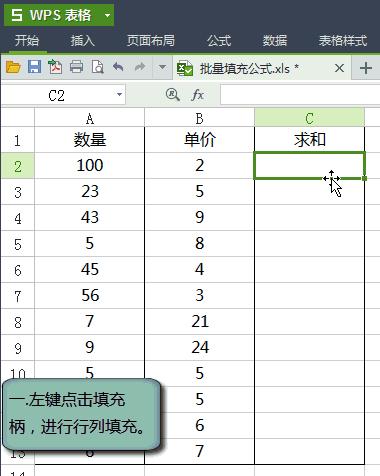Screen dimensions: 380x476
Task: Select cell B5 containing 8
Action: pyautogui.click(x=199, y=244)
